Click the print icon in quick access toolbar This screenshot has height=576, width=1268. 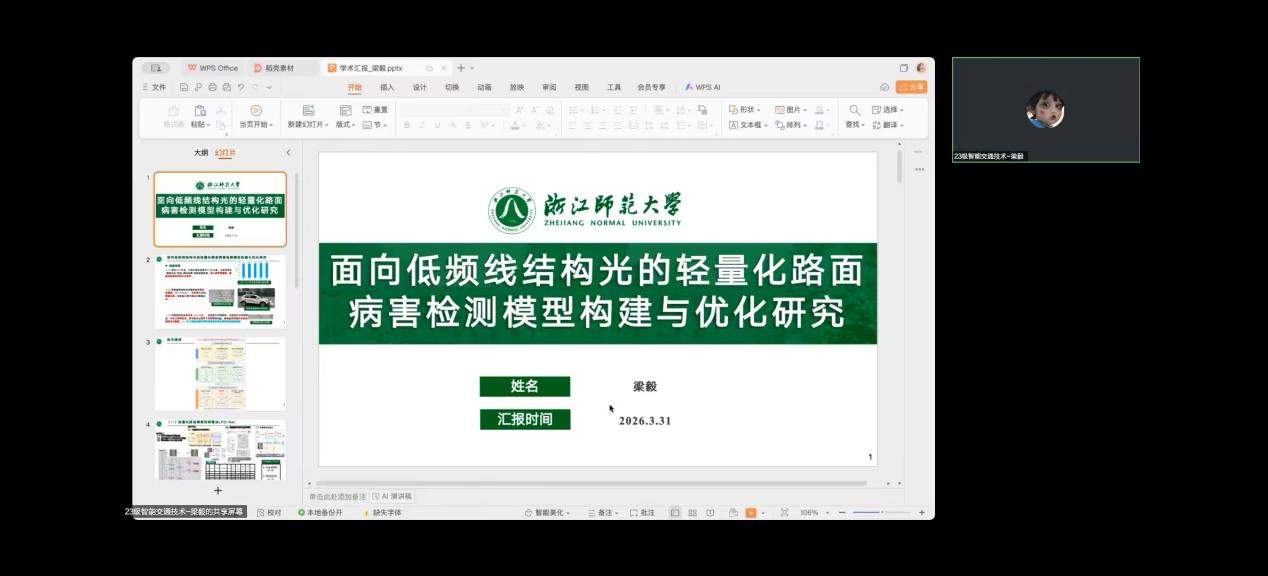(x=212, y=87)
